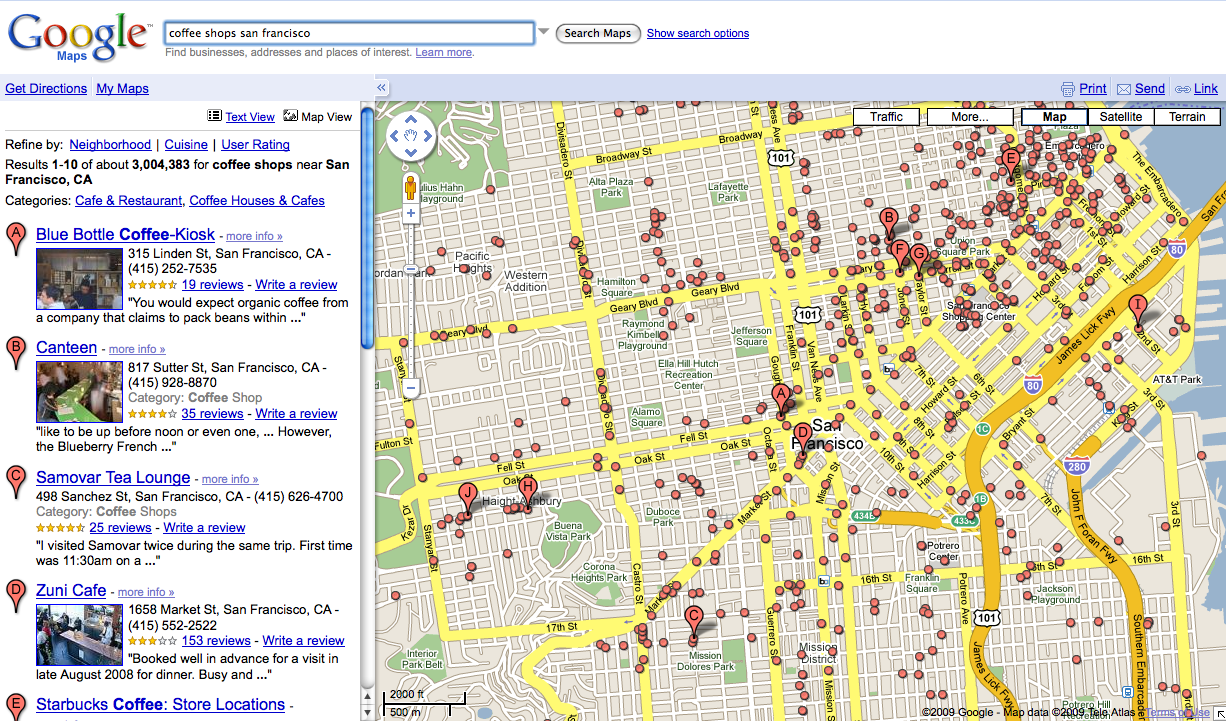Switch to Terrain map view
Screen dimensions: 1226x721
pos(1187,117)
